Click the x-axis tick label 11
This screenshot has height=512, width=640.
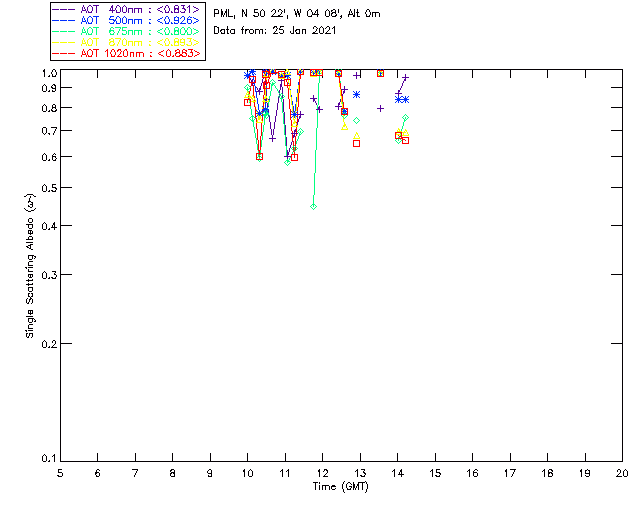[285, 474]
